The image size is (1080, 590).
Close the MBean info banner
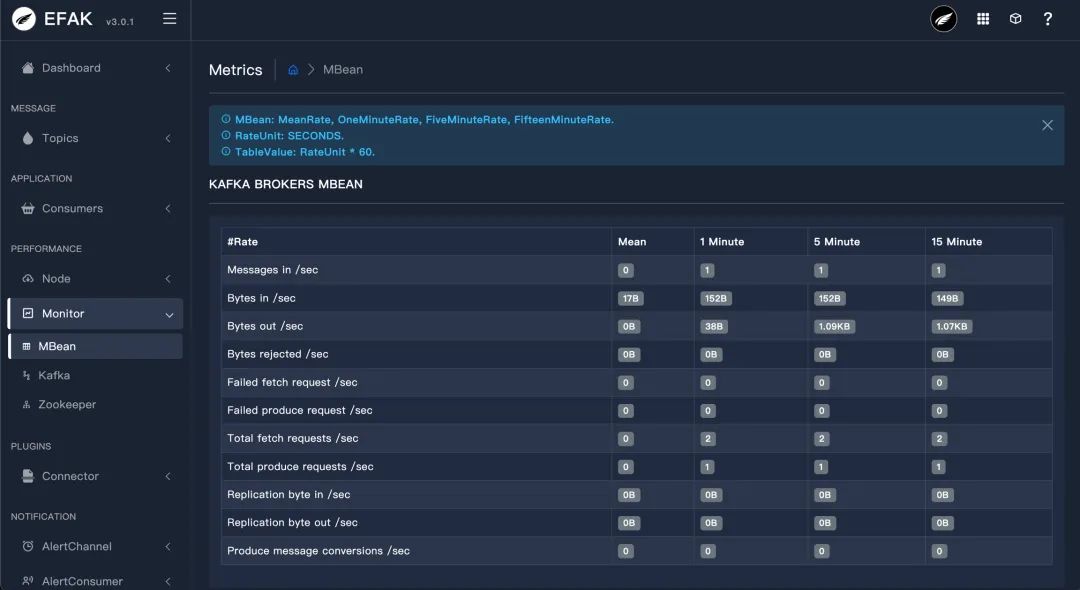pyautogui.click(x=1047, y=125)
